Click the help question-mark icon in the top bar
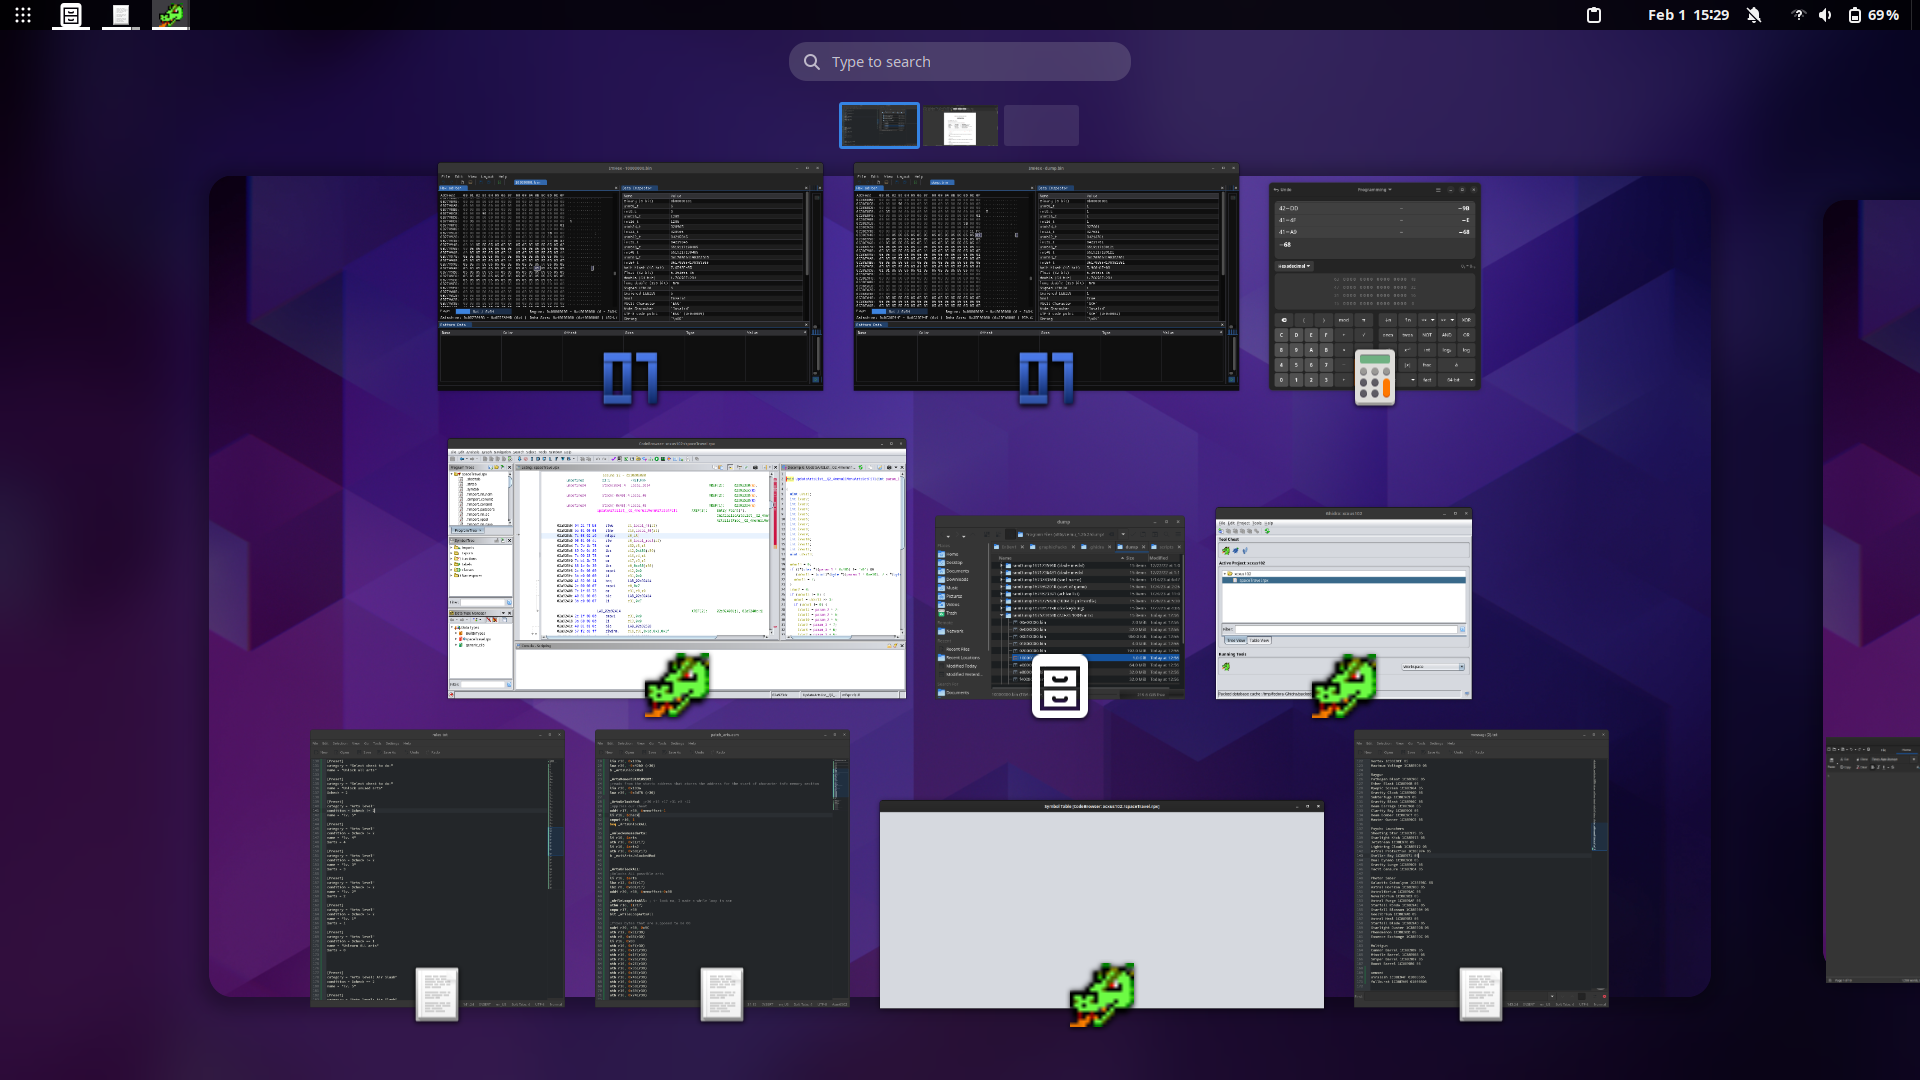This screenshot has width=1920, height=1080. (1797, 15)
